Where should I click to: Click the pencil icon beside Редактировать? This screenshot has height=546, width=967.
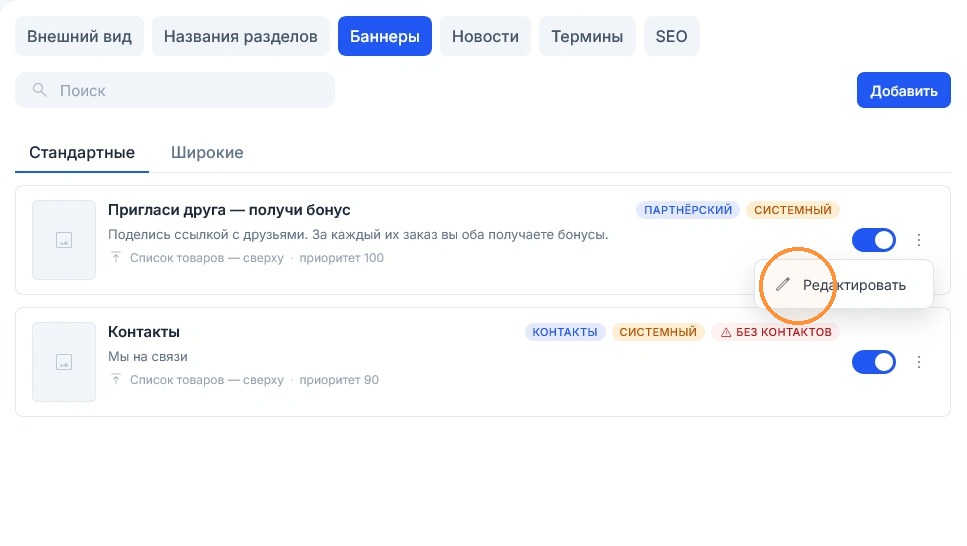[783, 284]
